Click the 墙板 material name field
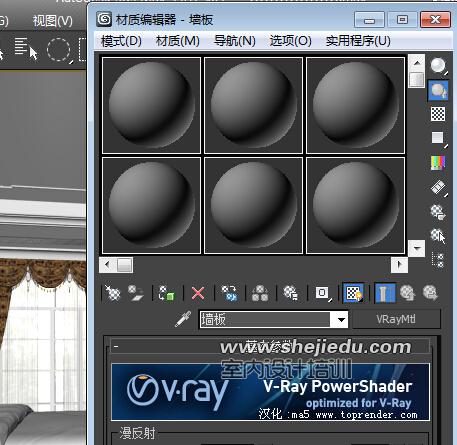457x445 pixels. [x=265, y=320]
